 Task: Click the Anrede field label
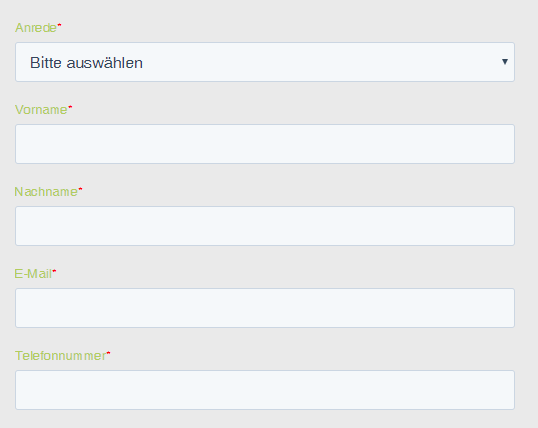click(36, 28)
